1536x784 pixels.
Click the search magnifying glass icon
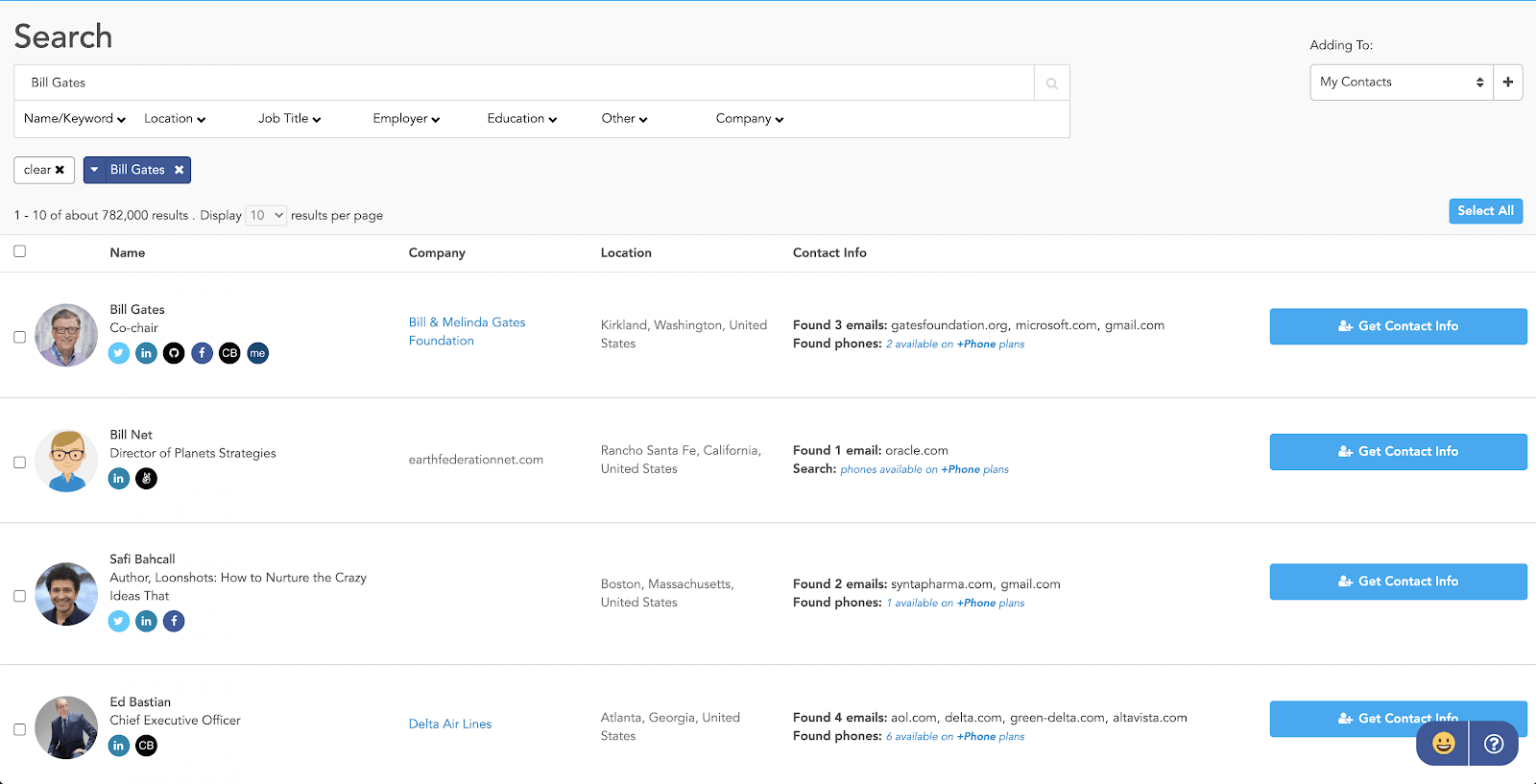pos(1050,82)
